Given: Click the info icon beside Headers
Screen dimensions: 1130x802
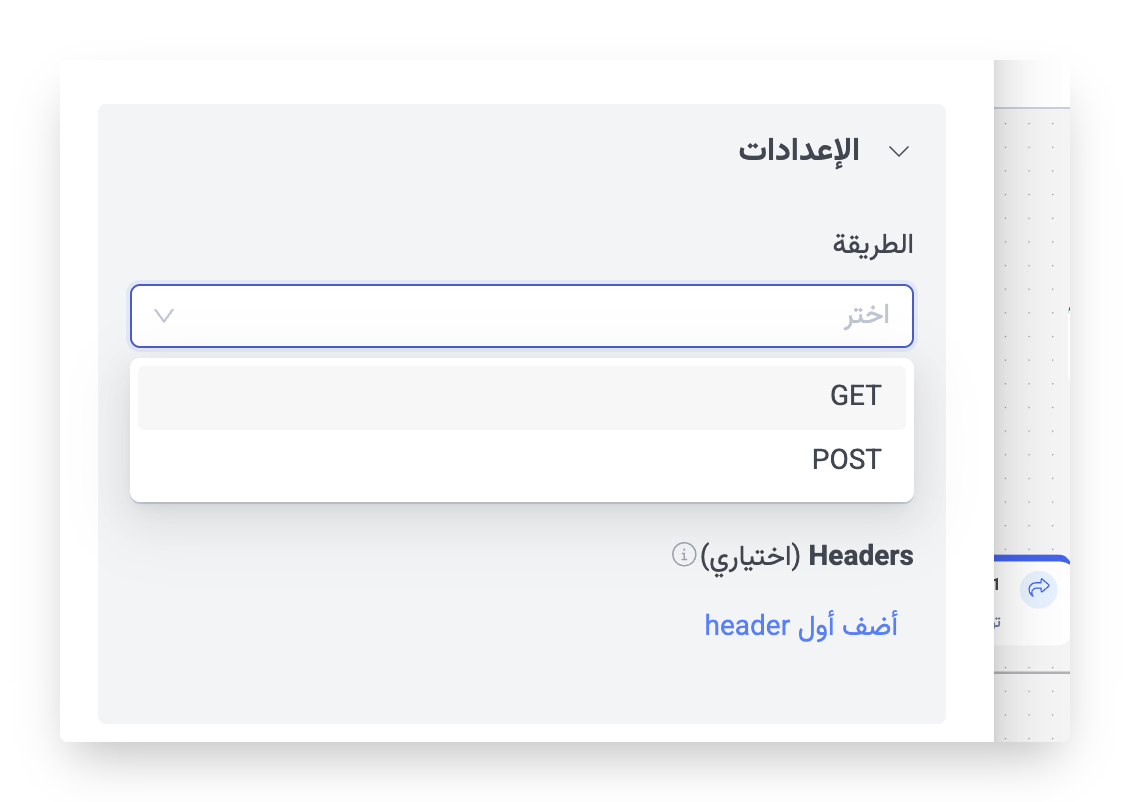Looking at the screenshot, I should (x=684, y=554).
